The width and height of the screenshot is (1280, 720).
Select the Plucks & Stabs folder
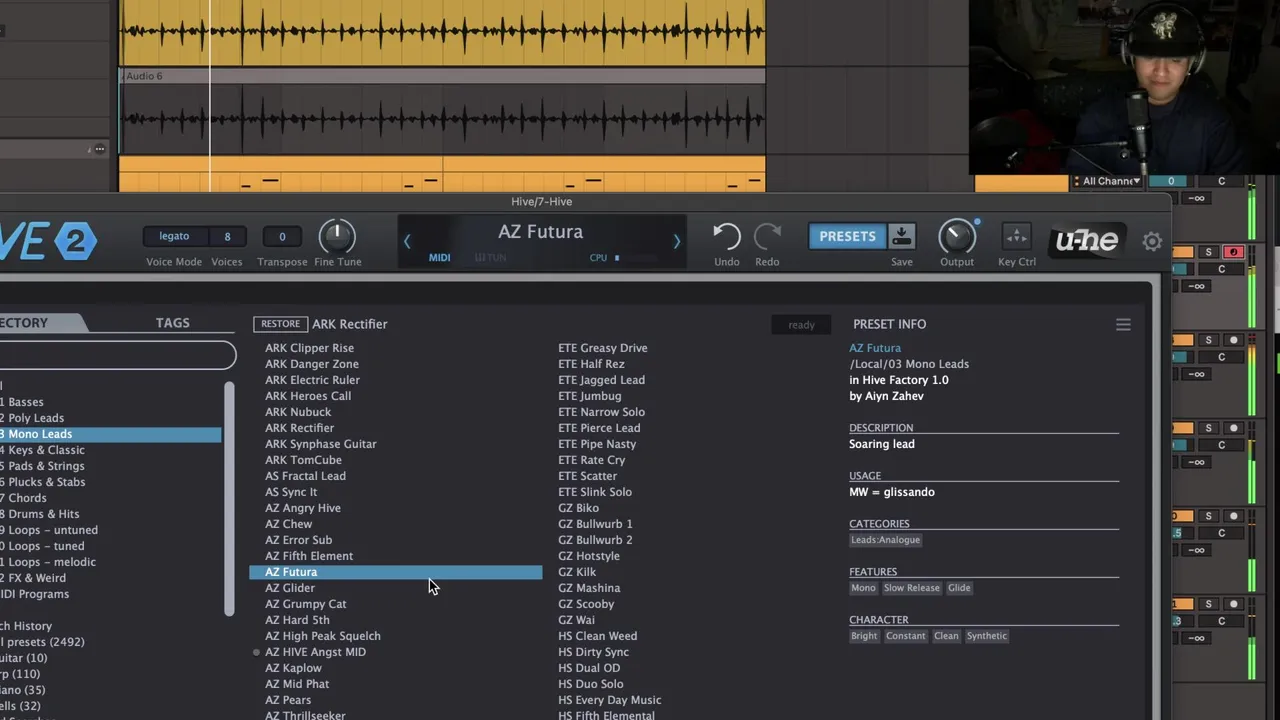[x=110, y=482]
